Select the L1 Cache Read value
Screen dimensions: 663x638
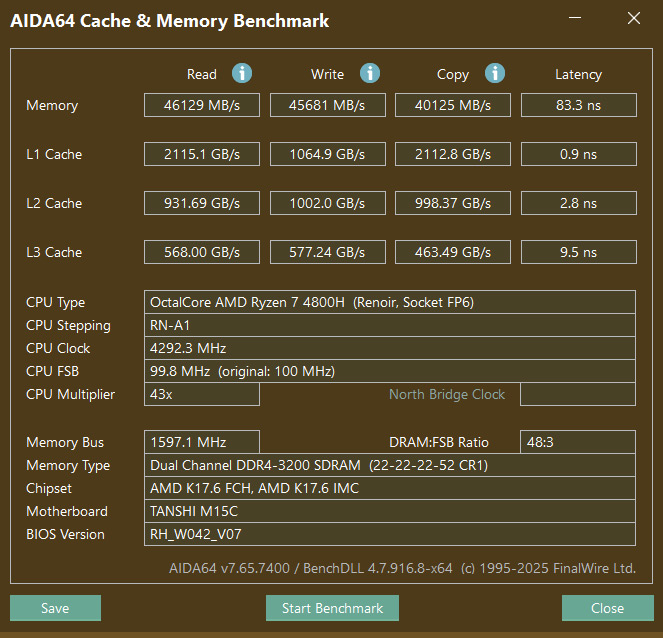pos(202,154)
